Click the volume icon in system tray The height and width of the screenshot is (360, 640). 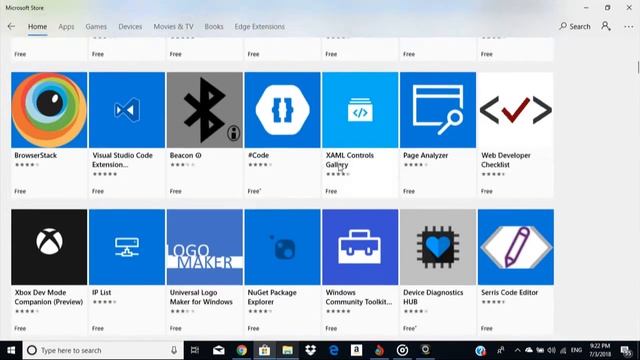(x=551, y=350)
